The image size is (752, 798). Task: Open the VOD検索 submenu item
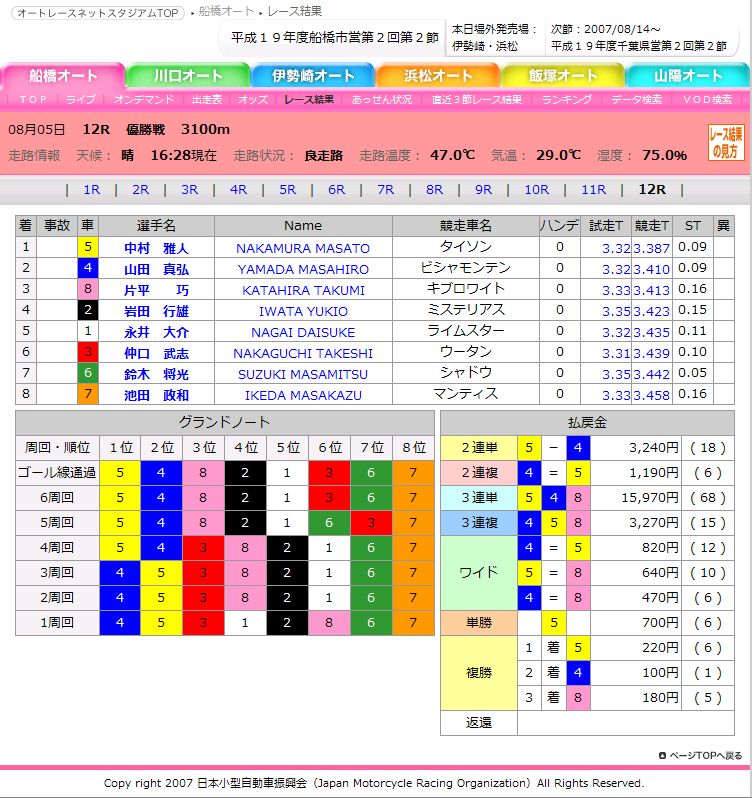[707, 99]
